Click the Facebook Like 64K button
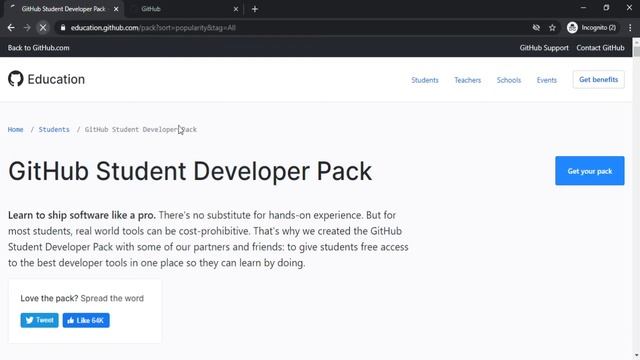640x360 pixels. 86,320
